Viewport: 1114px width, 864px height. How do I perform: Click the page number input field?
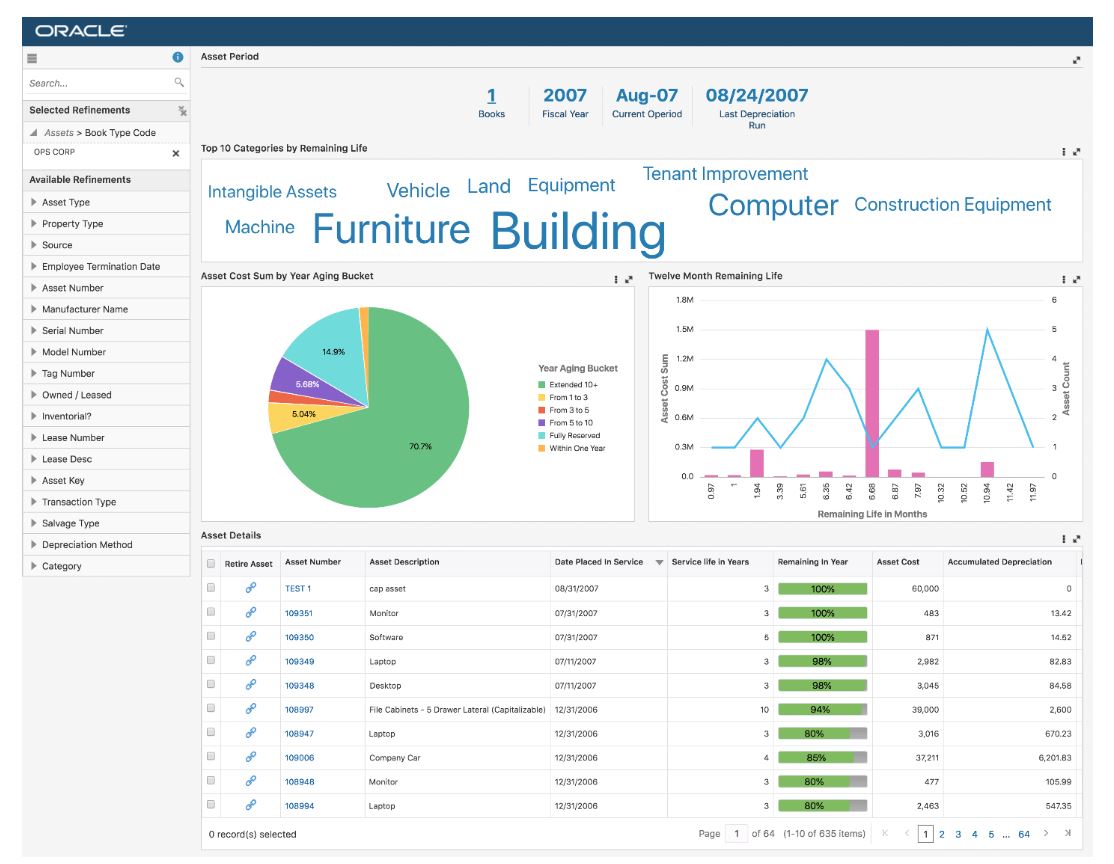click(734, 835)
